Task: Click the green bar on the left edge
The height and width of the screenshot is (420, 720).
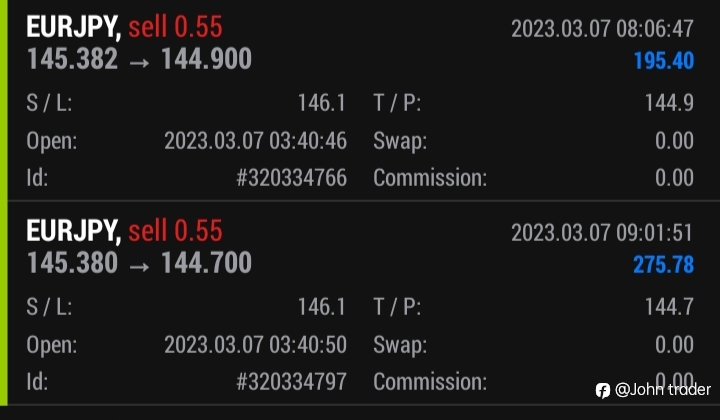Action: 4,202
